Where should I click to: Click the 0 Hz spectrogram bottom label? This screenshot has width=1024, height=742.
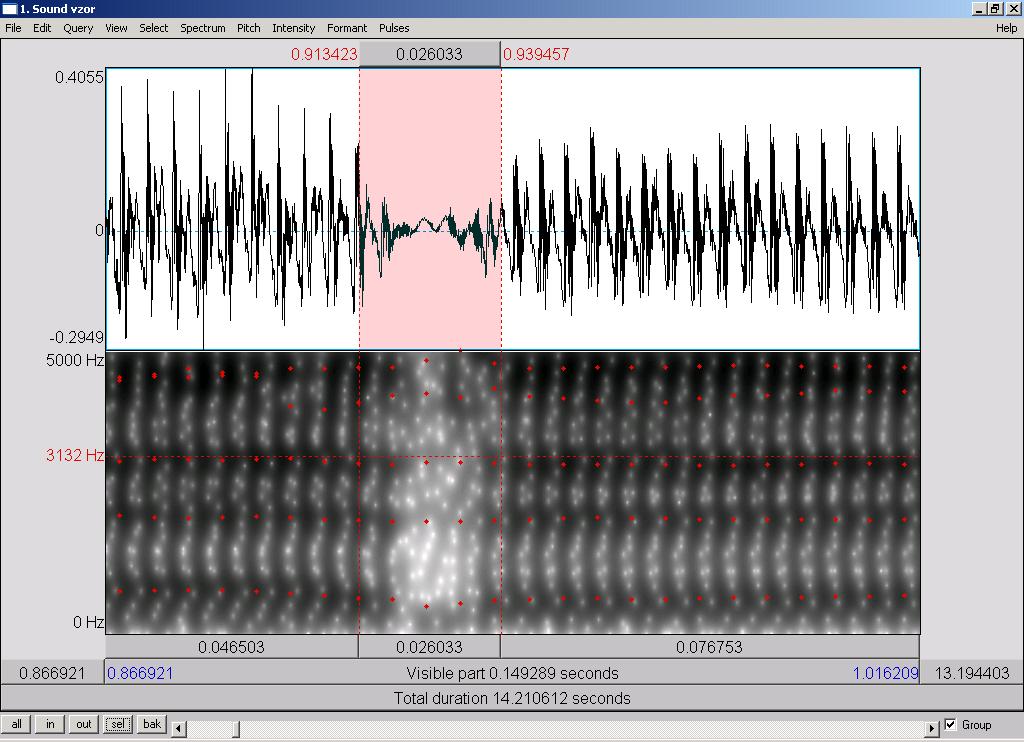click(88, 622)
